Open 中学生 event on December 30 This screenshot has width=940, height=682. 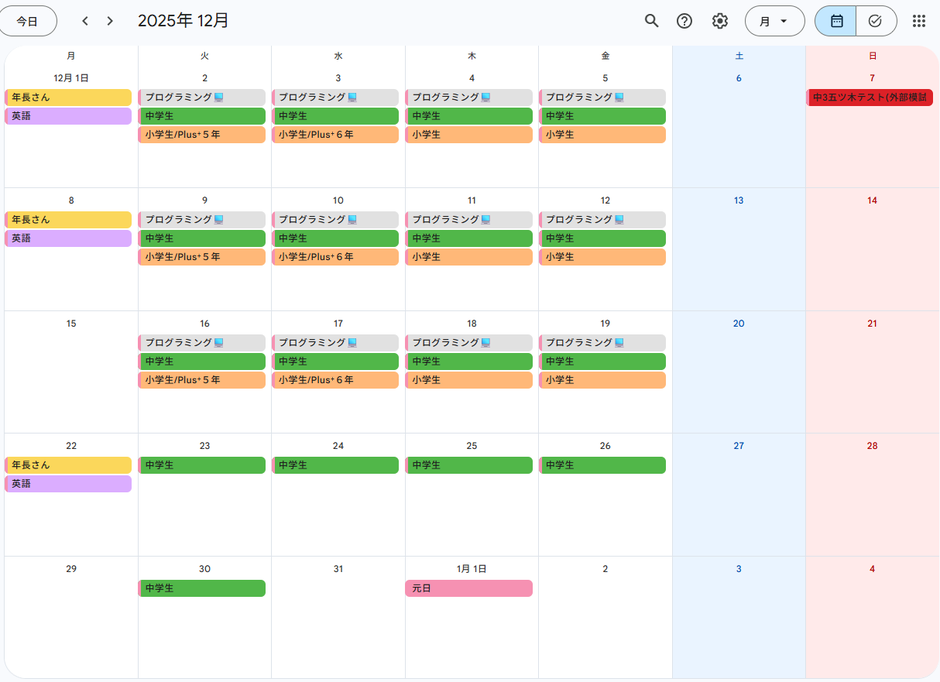[x=202, y=588]
